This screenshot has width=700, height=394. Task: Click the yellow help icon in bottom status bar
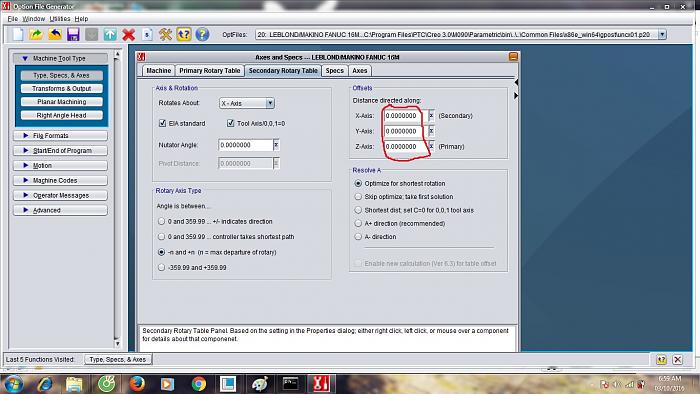661,360
